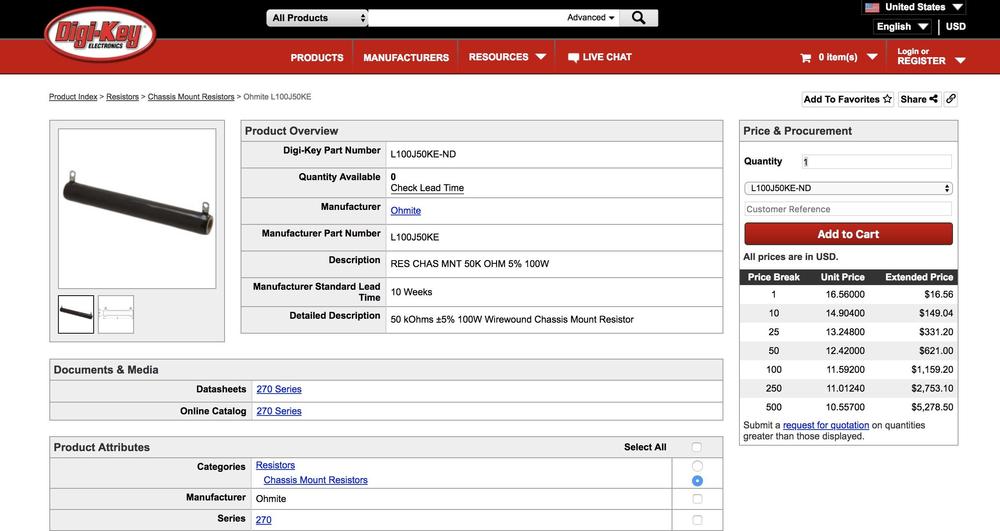Open the Ohmite manufacturer link

point(406,210)
